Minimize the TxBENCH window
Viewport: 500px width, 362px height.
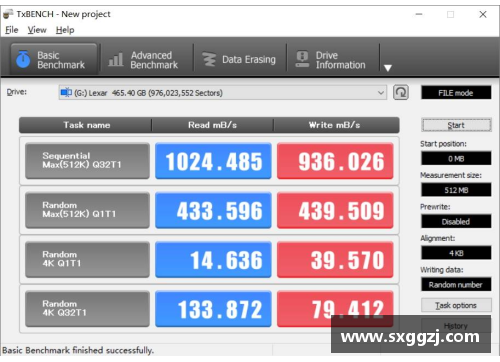419,14
